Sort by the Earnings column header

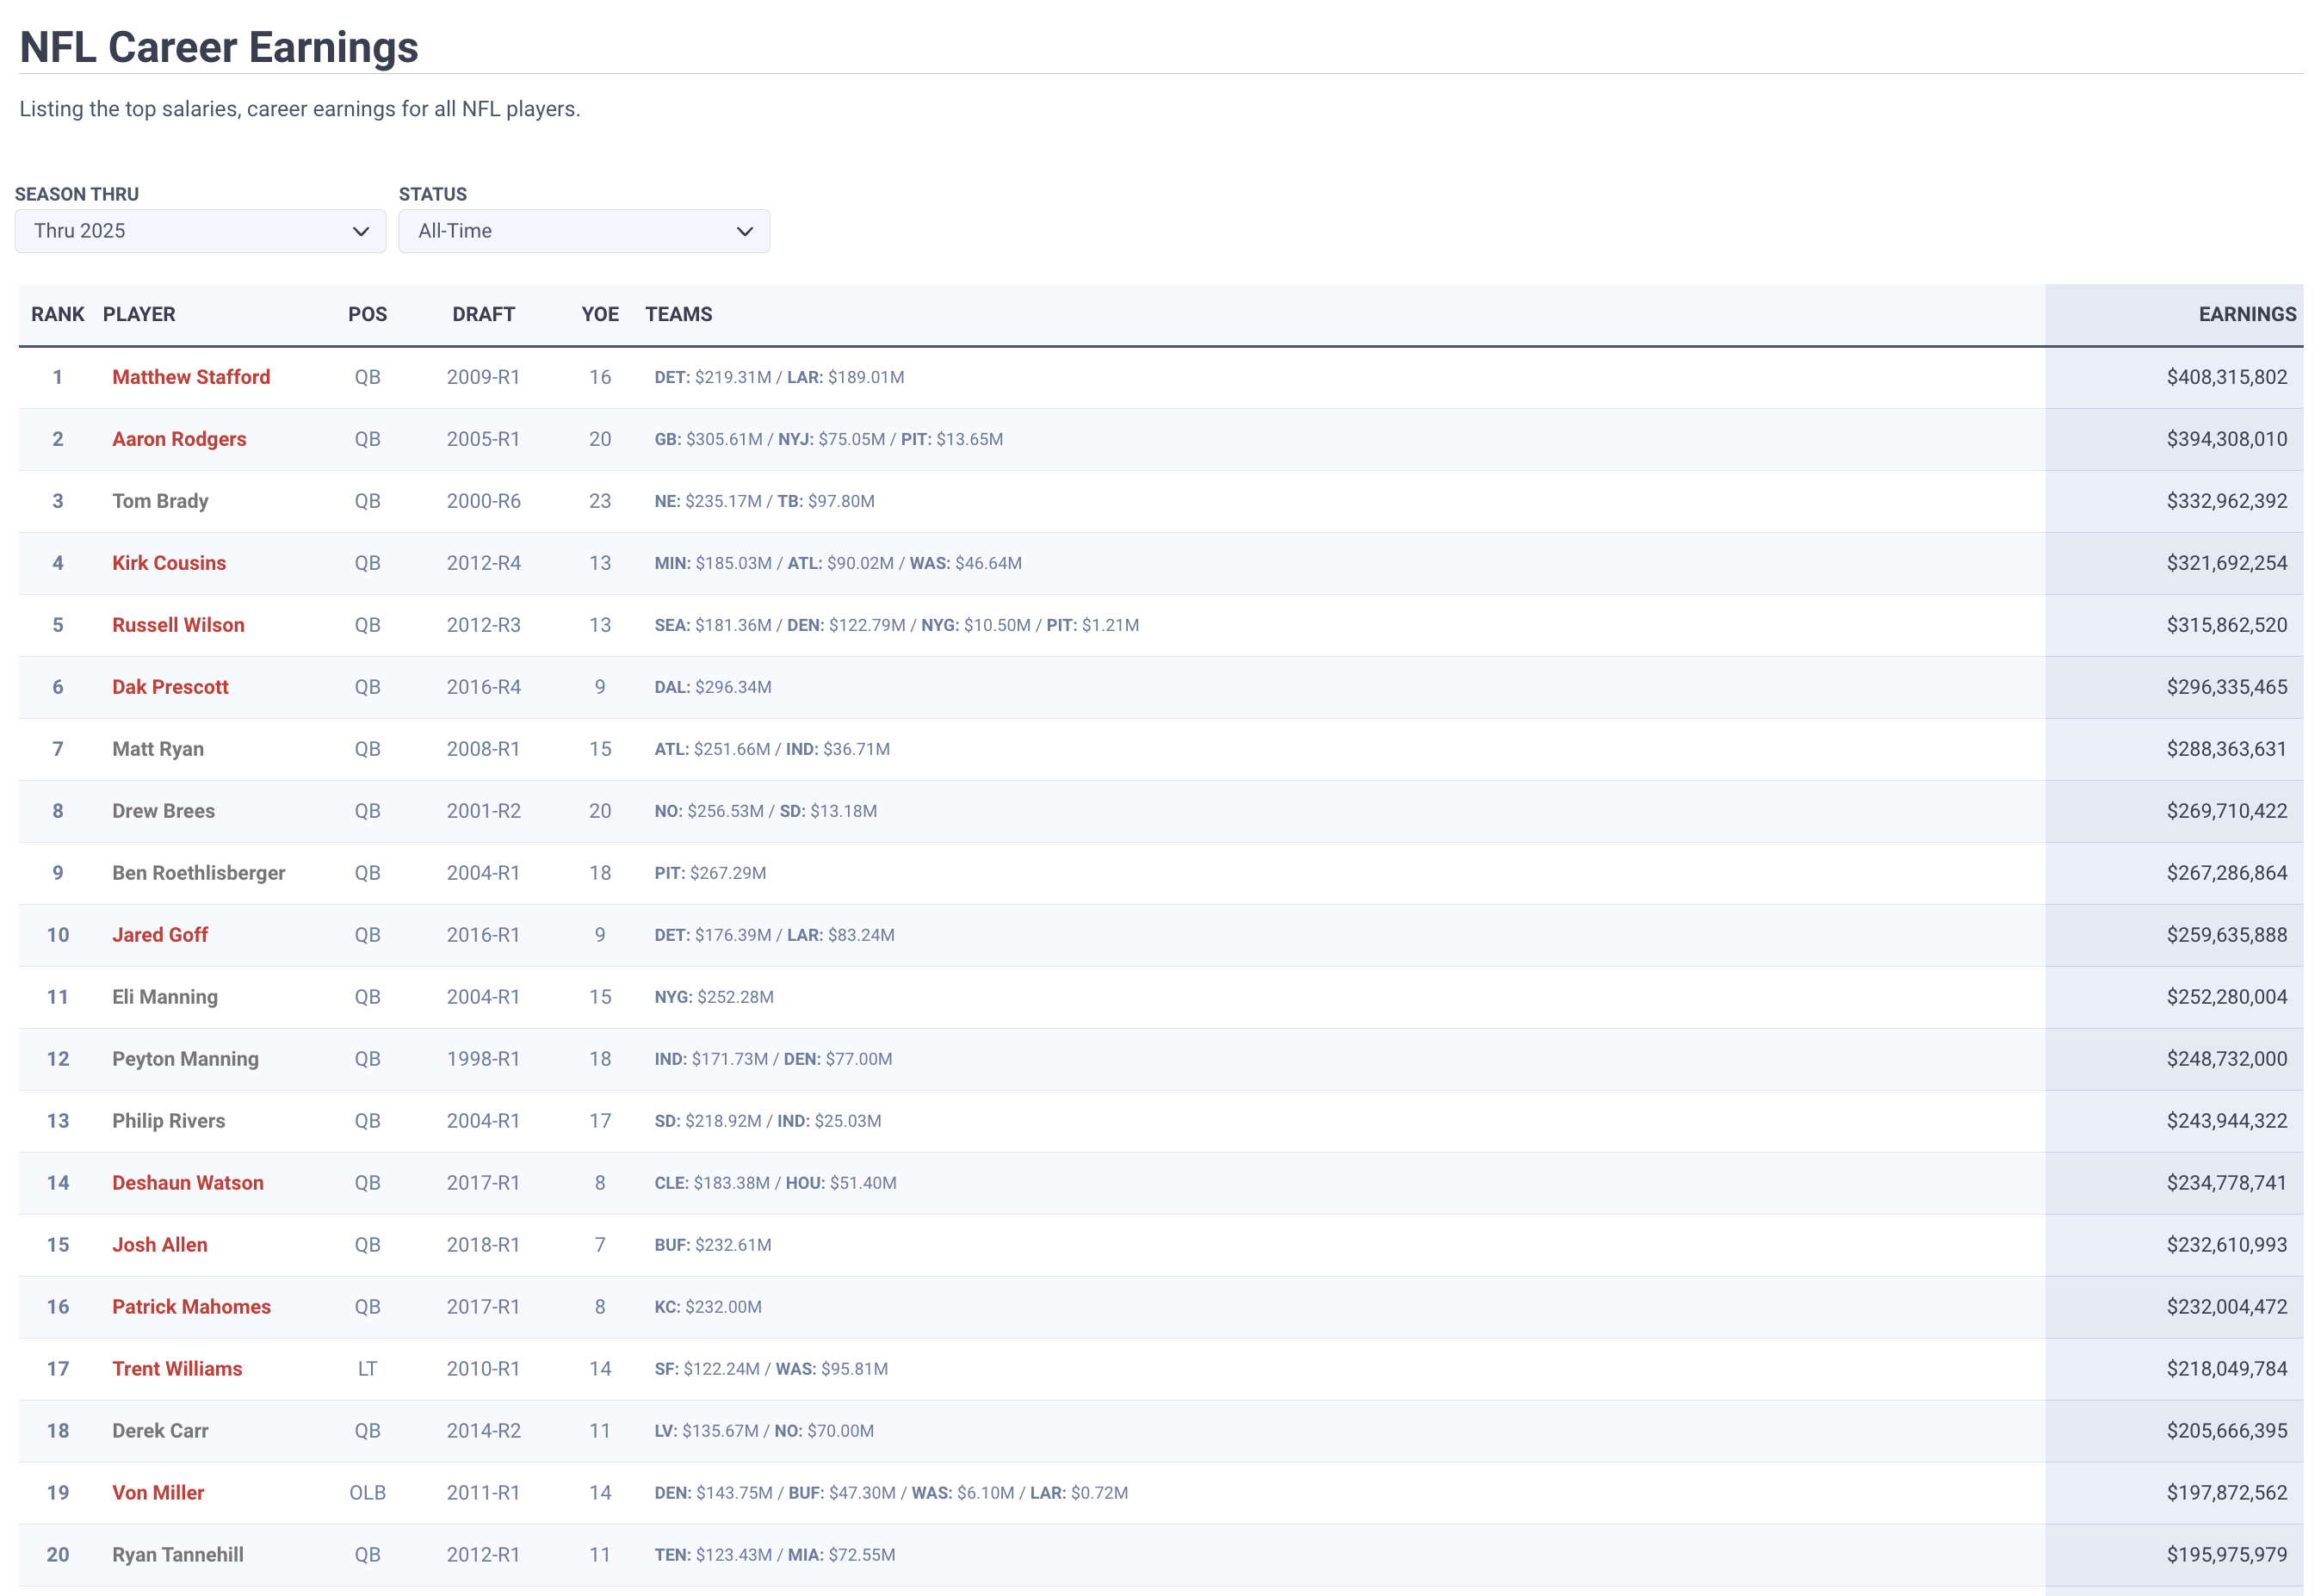click(x=2246, y=314)
